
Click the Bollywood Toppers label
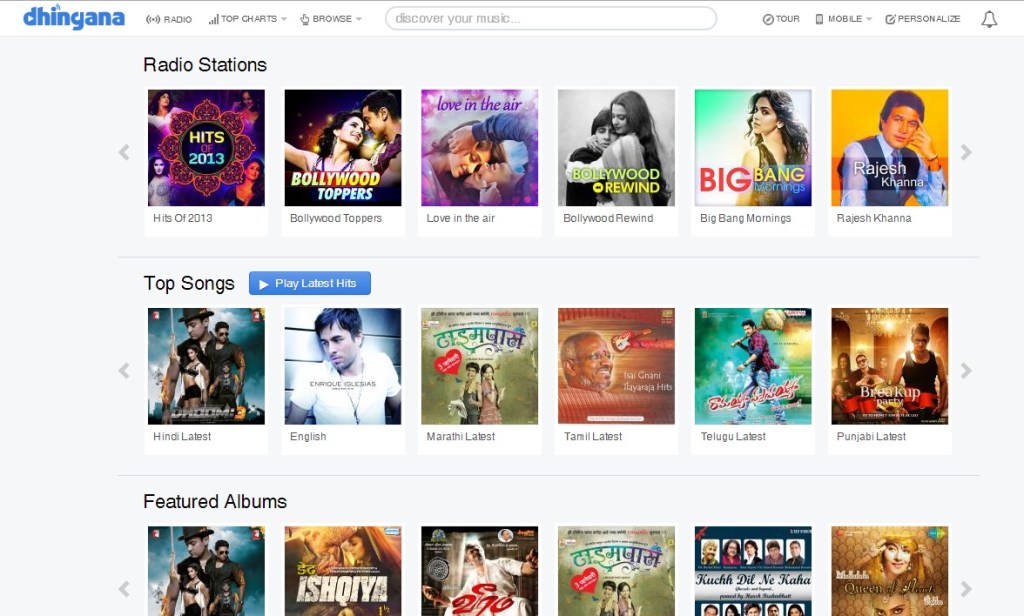pyautogui.click(x=336, y=218)
